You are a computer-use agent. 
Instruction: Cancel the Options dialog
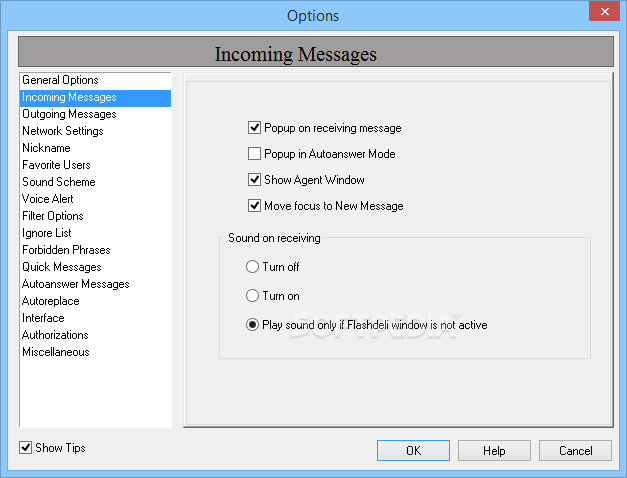pos(575,450)
